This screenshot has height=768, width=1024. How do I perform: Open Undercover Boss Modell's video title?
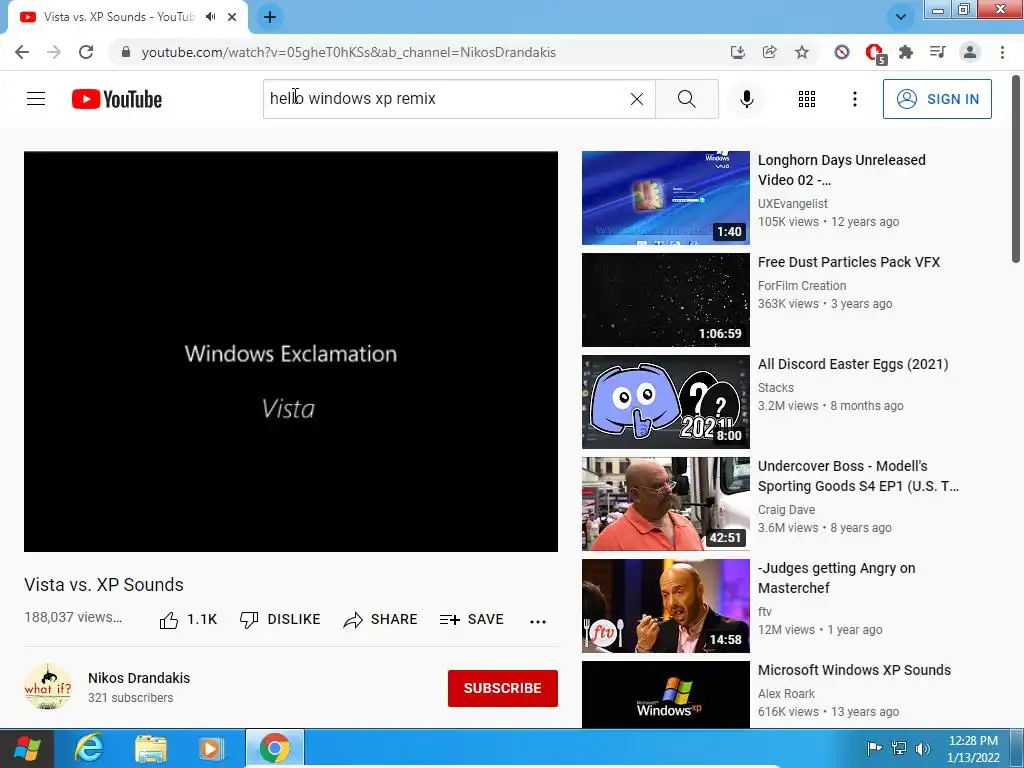point(858,476)
